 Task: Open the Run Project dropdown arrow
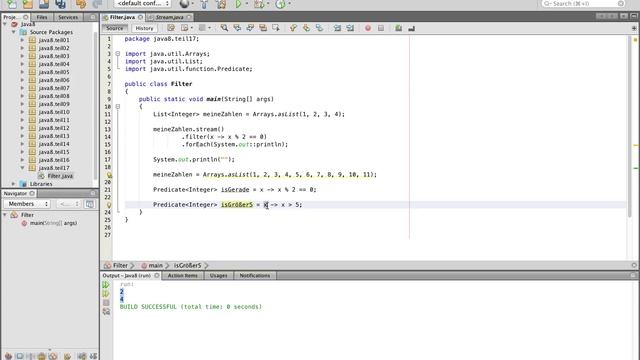pyautogui.click(x=247, y=4)
